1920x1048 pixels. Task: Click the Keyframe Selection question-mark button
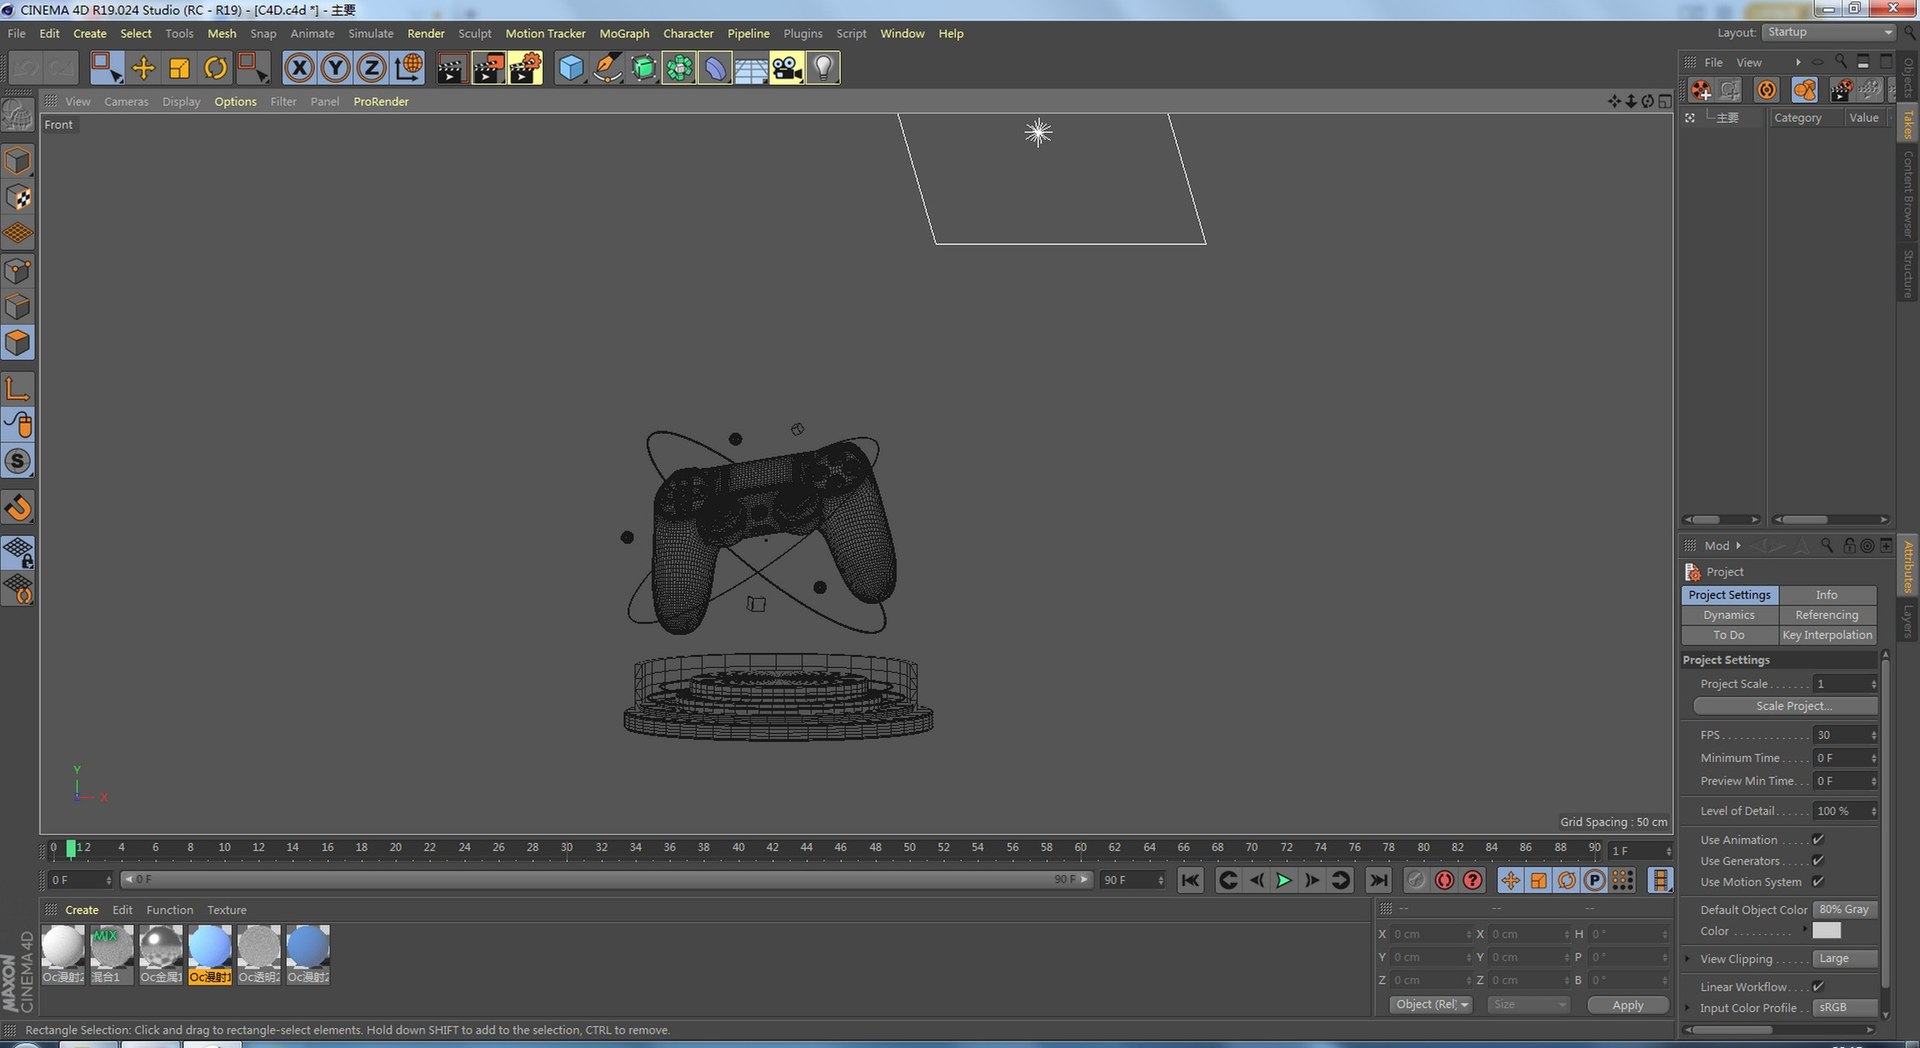pyautogui.click(x=1473, y=880)
